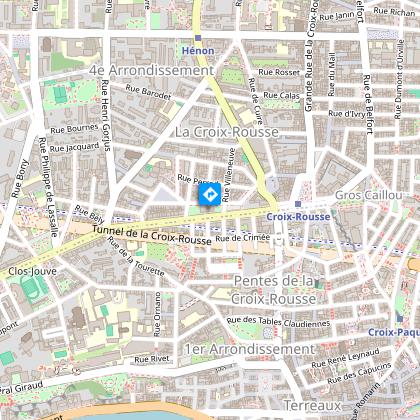Image resolution: width=420 pixels, height=420 pixels.
Task: Click the Rue de Belfort street label
Action: [x=367, y=104]
